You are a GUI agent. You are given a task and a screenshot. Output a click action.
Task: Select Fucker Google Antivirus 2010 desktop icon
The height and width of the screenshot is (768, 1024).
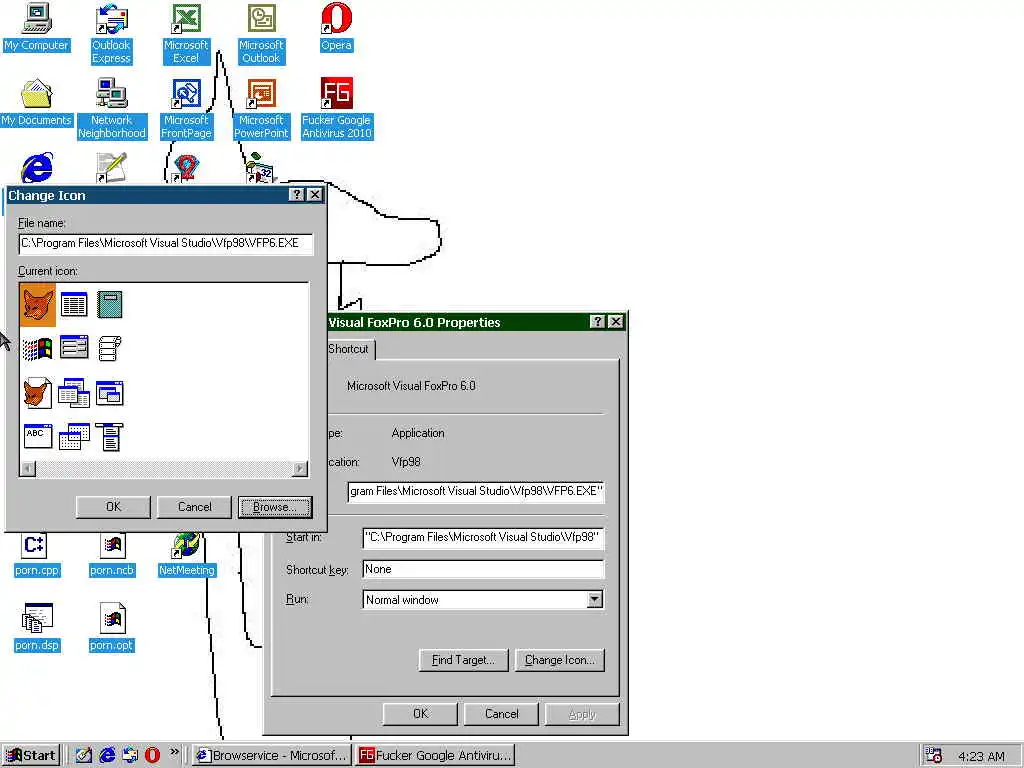click(x=336, y=108)
